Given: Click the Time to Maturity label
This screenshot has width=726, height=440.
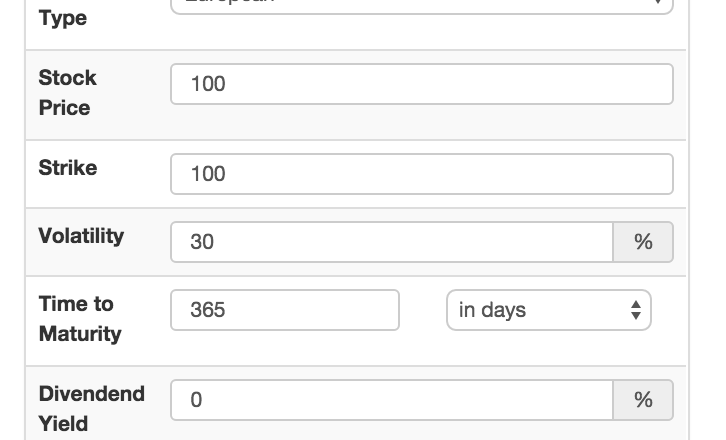Looking at the screenshot, I should click(79, 318).
